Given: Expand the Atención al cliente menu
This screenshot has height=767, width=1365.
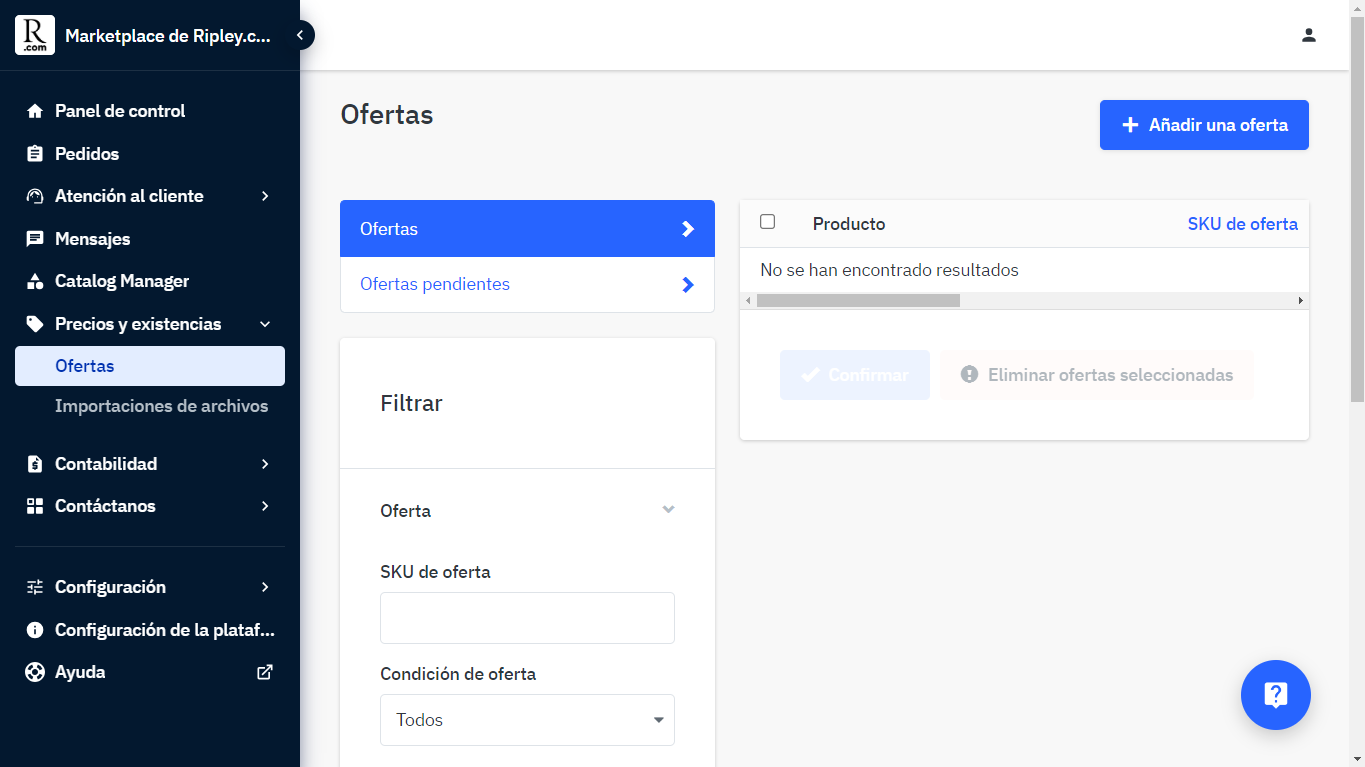Looking at the screenshot, I should click(x=265, y=196).
